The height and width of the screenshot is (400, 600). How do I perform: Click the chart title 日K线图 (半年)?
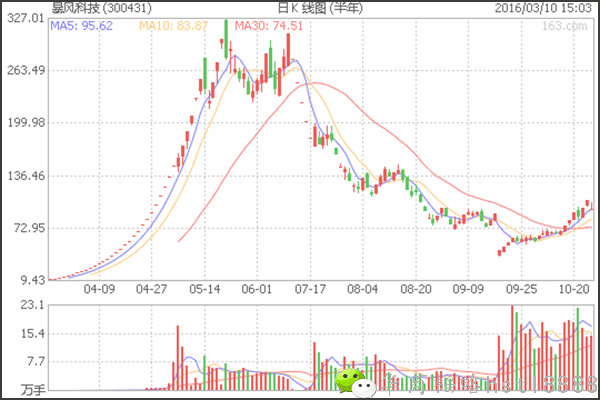click(x=320, y=8)
